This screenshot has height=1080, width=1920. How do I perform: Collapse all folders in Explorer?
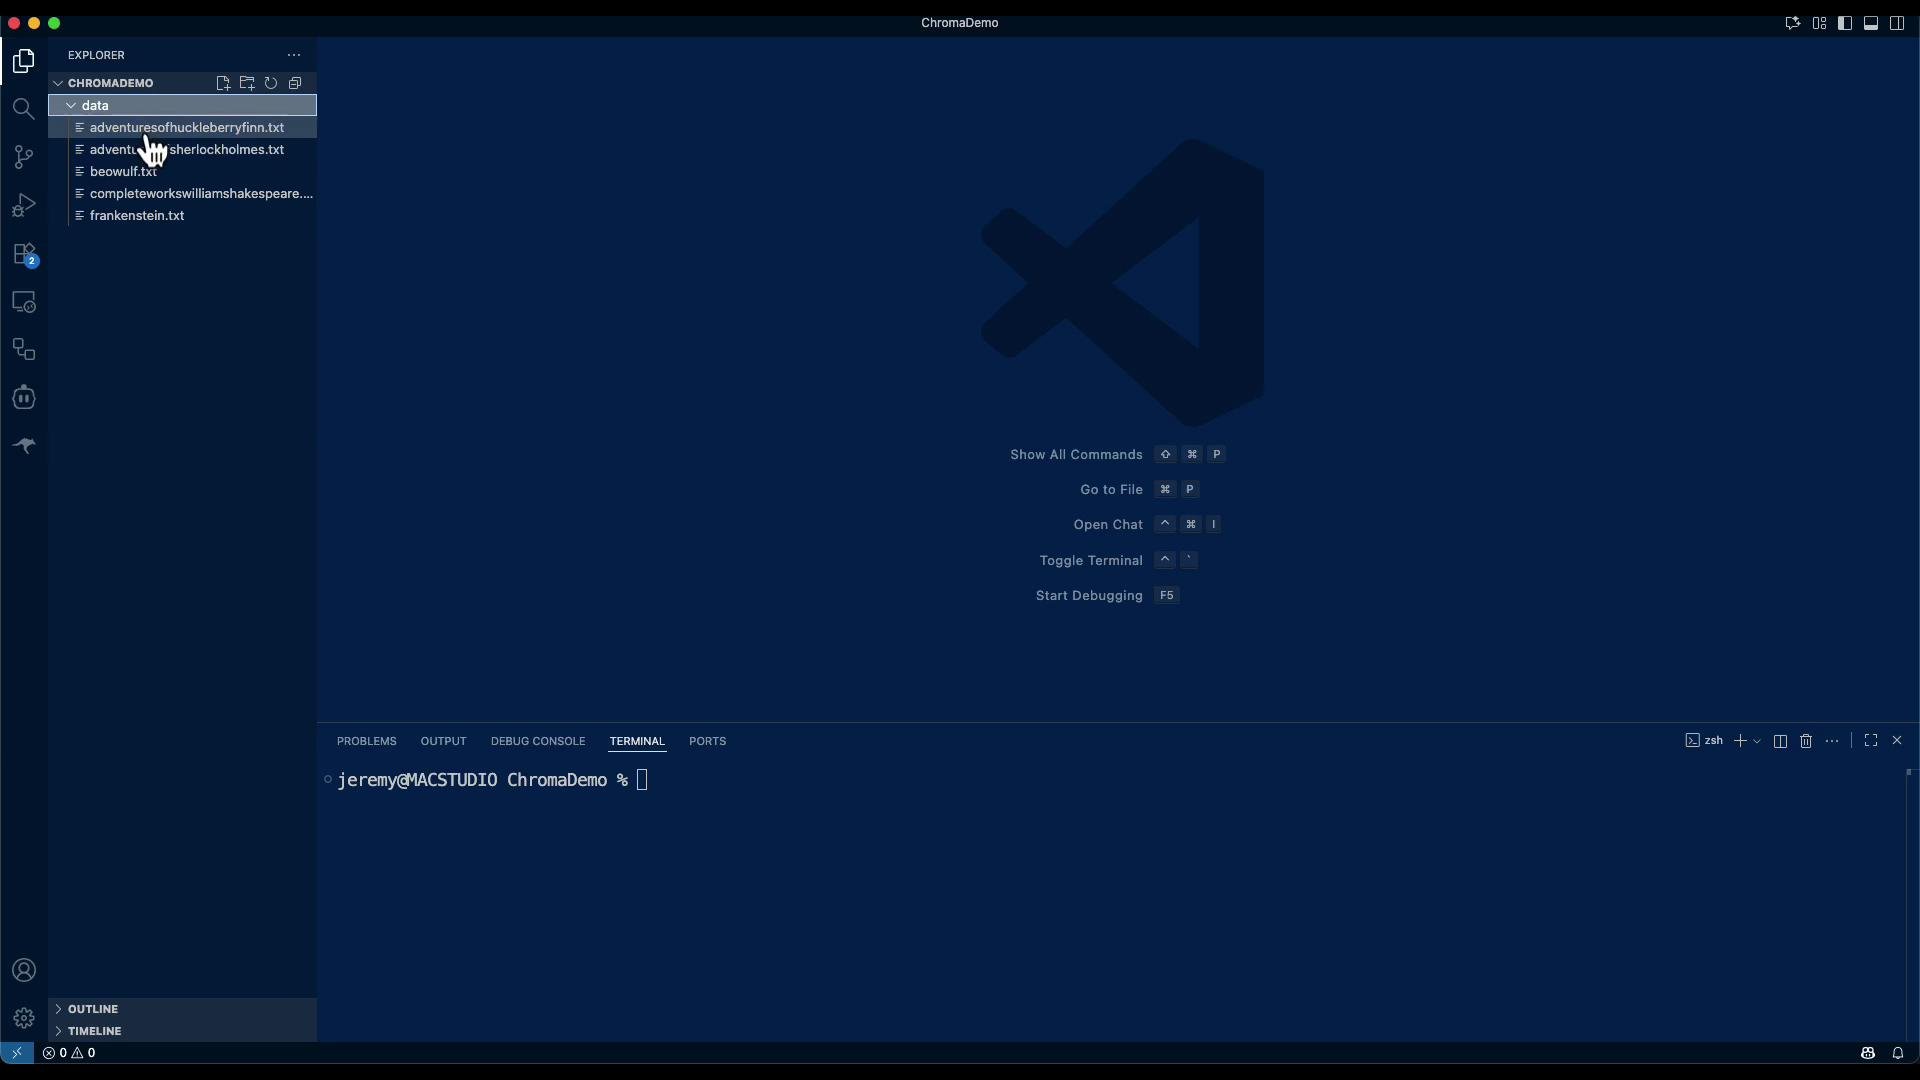tap(295, 83)
